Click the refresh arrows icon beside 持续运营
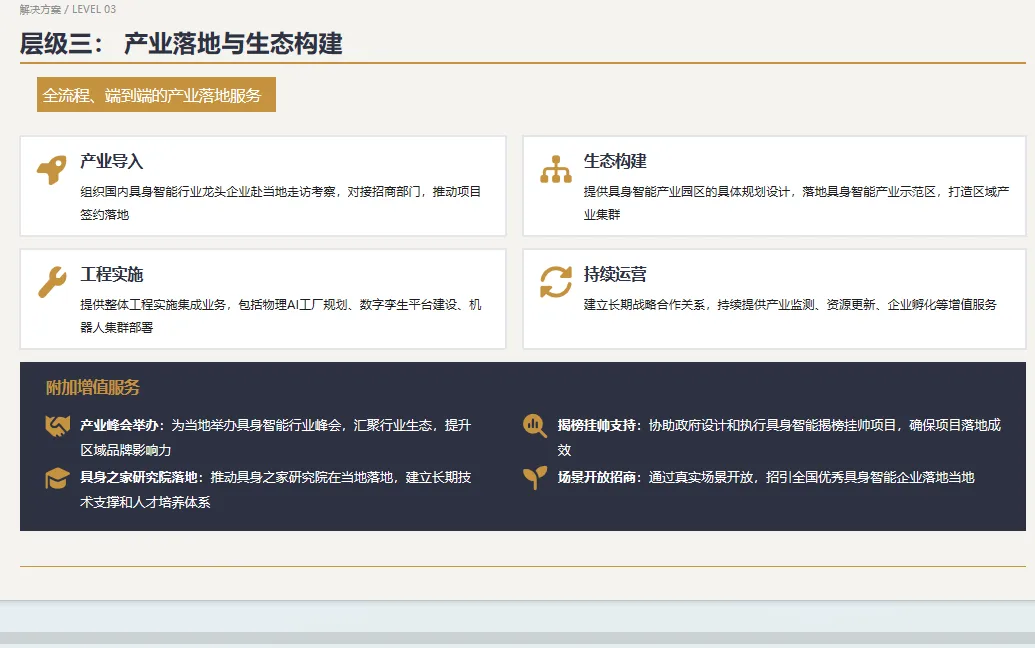1035x648 pixels. tap(556, 282)
